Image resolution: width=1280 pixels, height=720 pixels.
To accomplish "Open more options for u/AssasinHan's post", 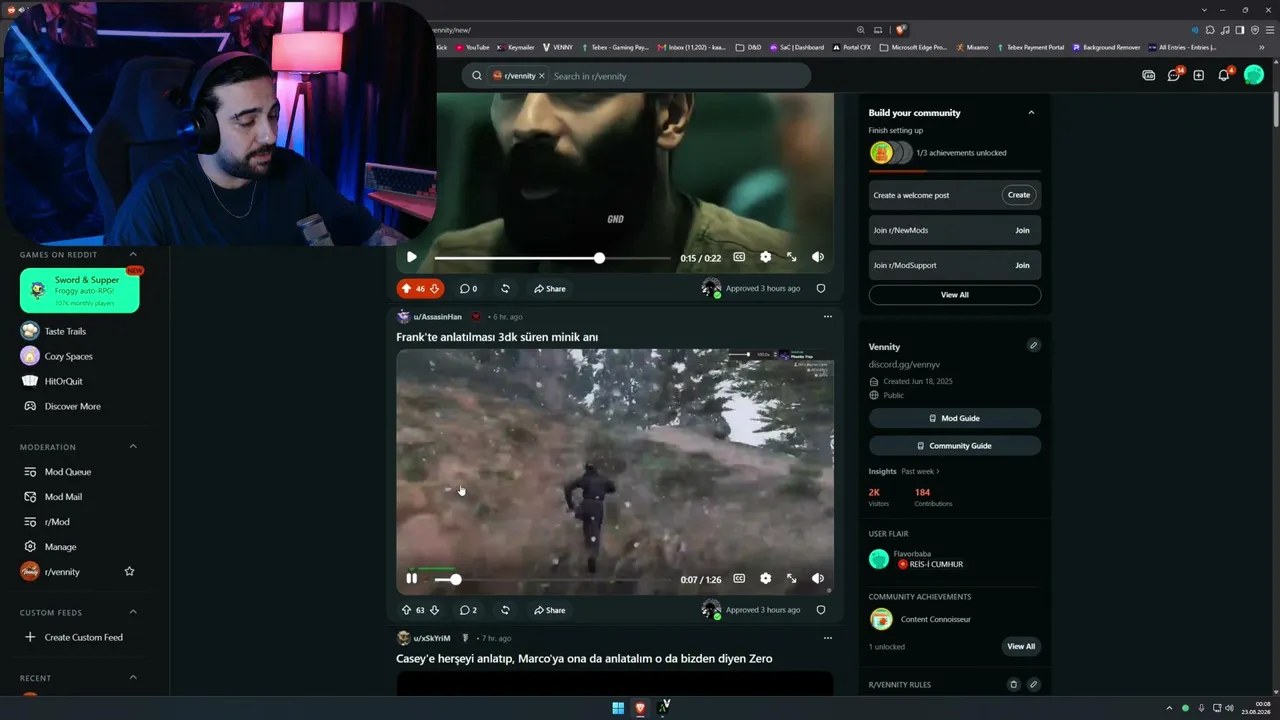I will 827,317.
